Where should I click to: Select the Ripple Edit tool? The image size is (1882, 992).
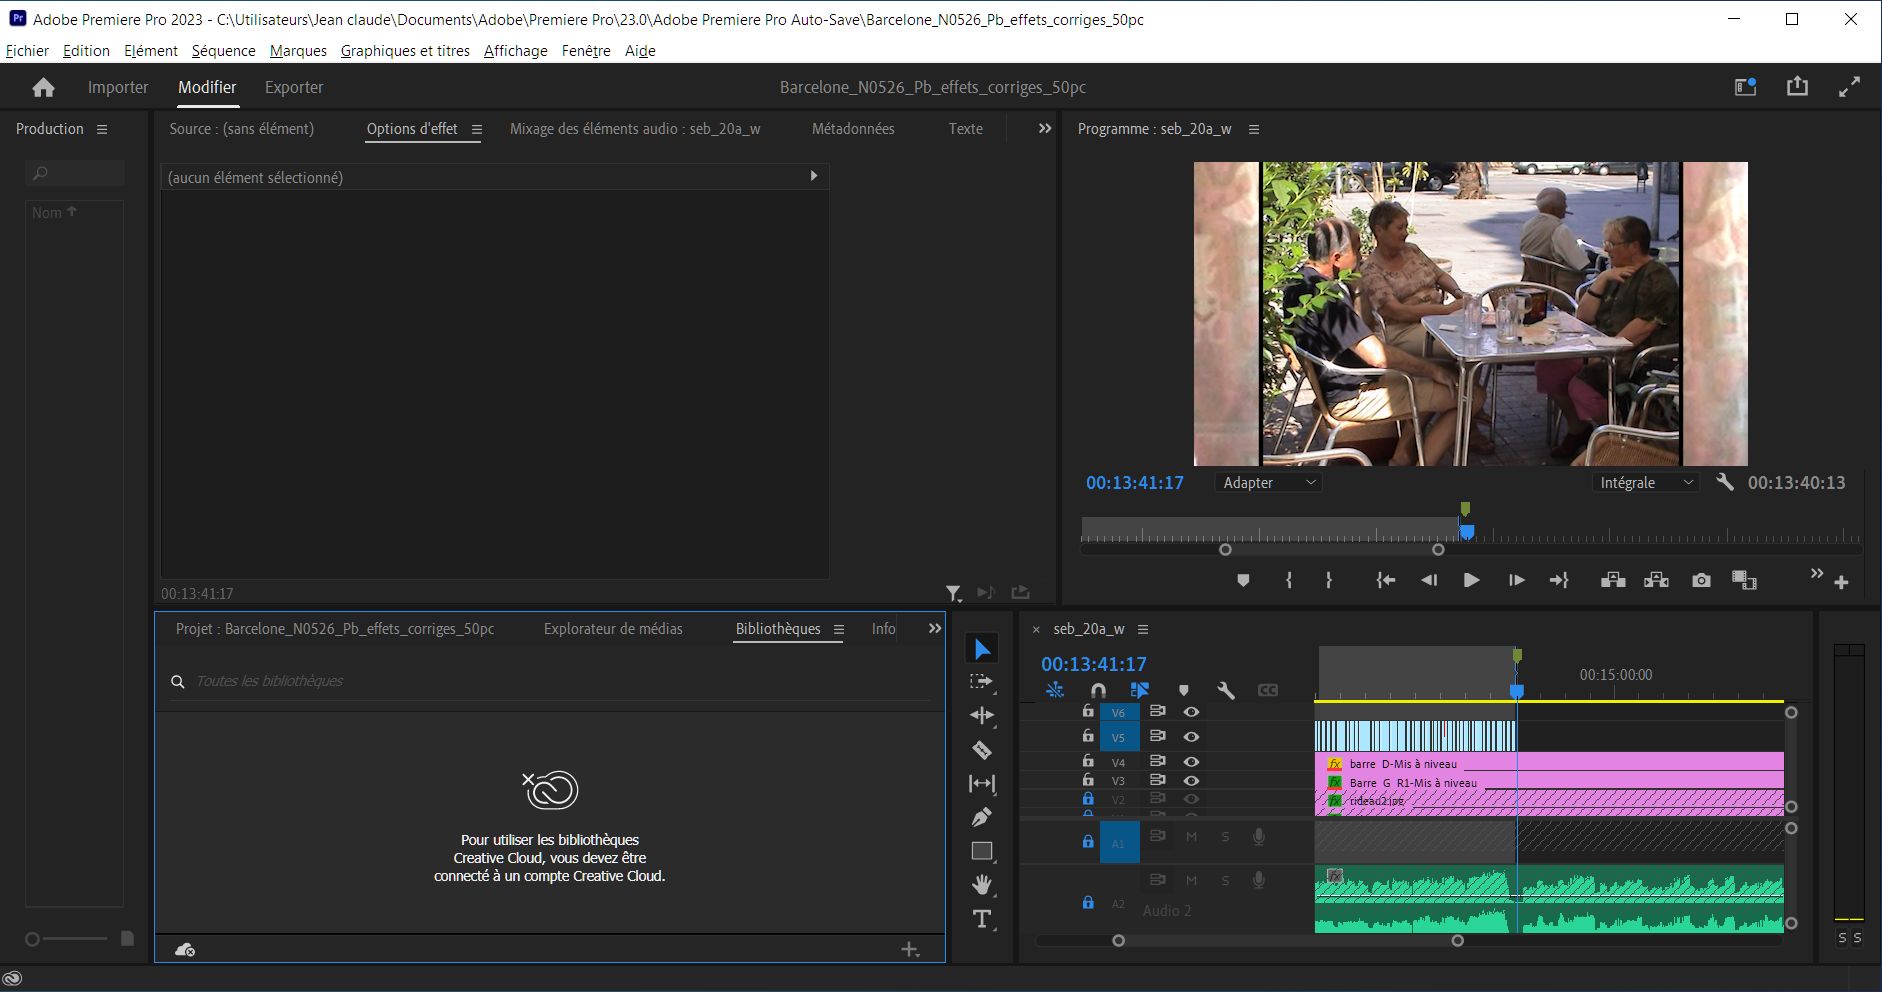982,715
